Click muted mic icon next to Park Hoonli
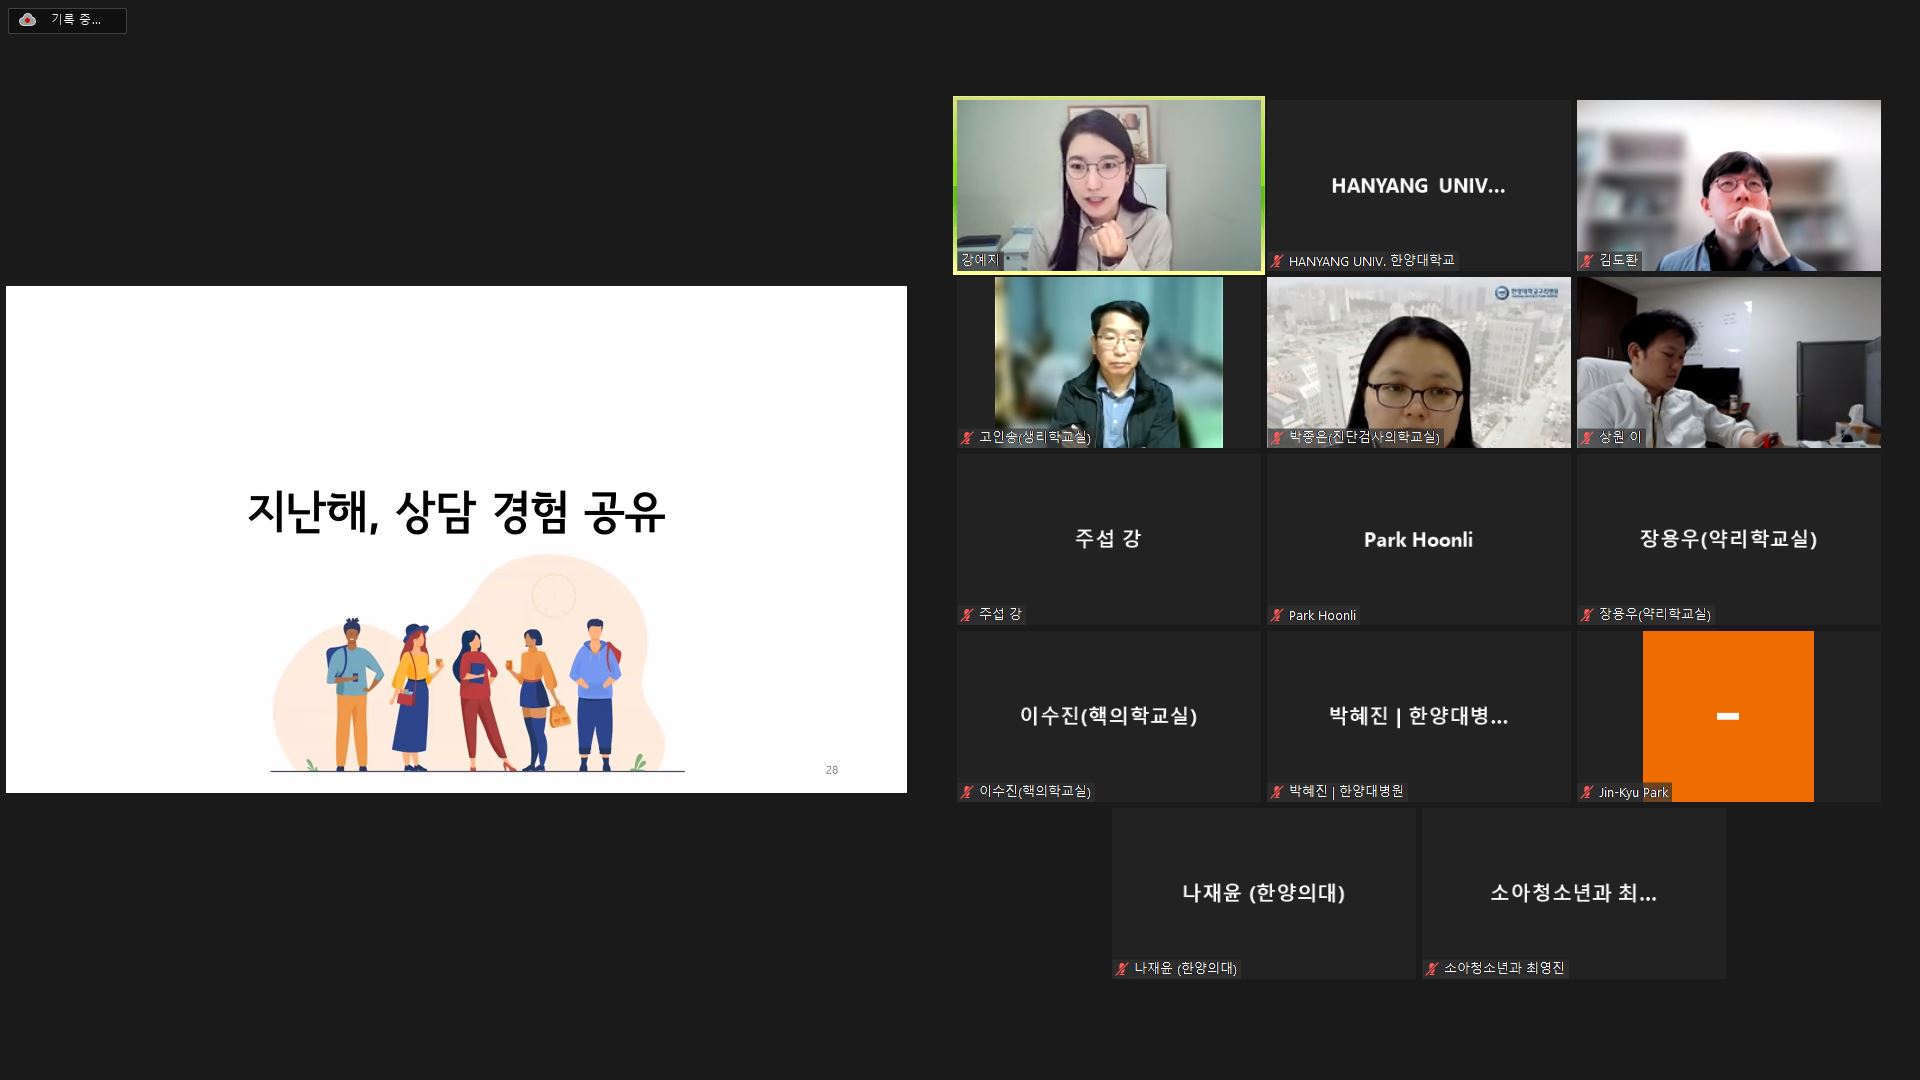Screen dimensions: 1920x1080 pyautogui.click(x=1277, y=616)
